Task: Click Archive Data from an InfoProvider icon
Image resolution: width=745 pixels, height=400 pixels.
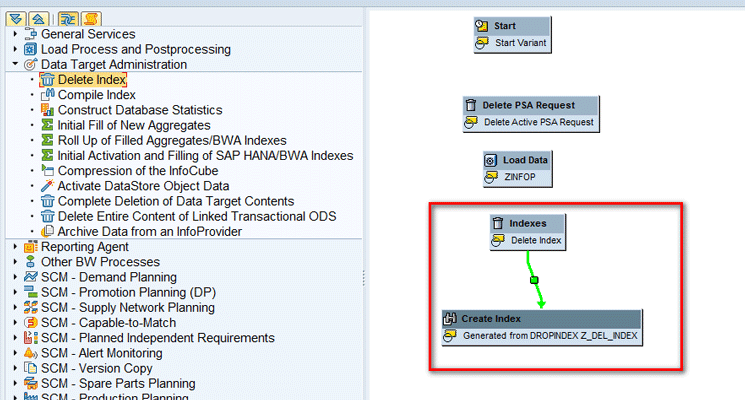Action: point(47,231)
